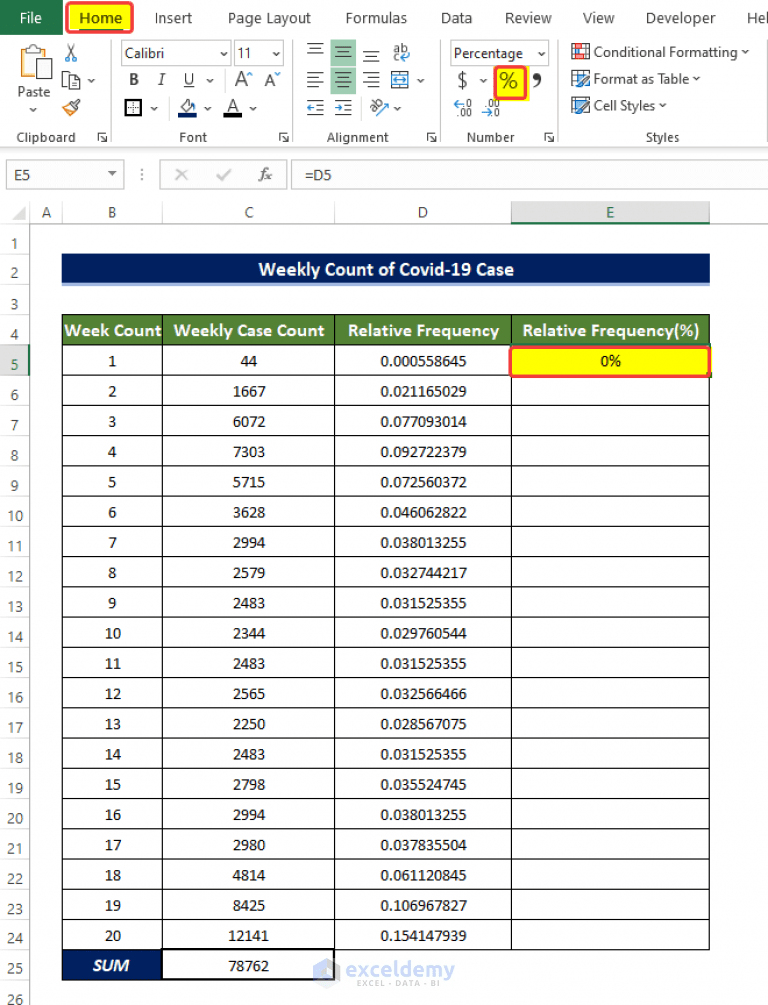Open the font size 11 dropdown
Screen dimensions: 768x1005
click(x=276, y=53)
